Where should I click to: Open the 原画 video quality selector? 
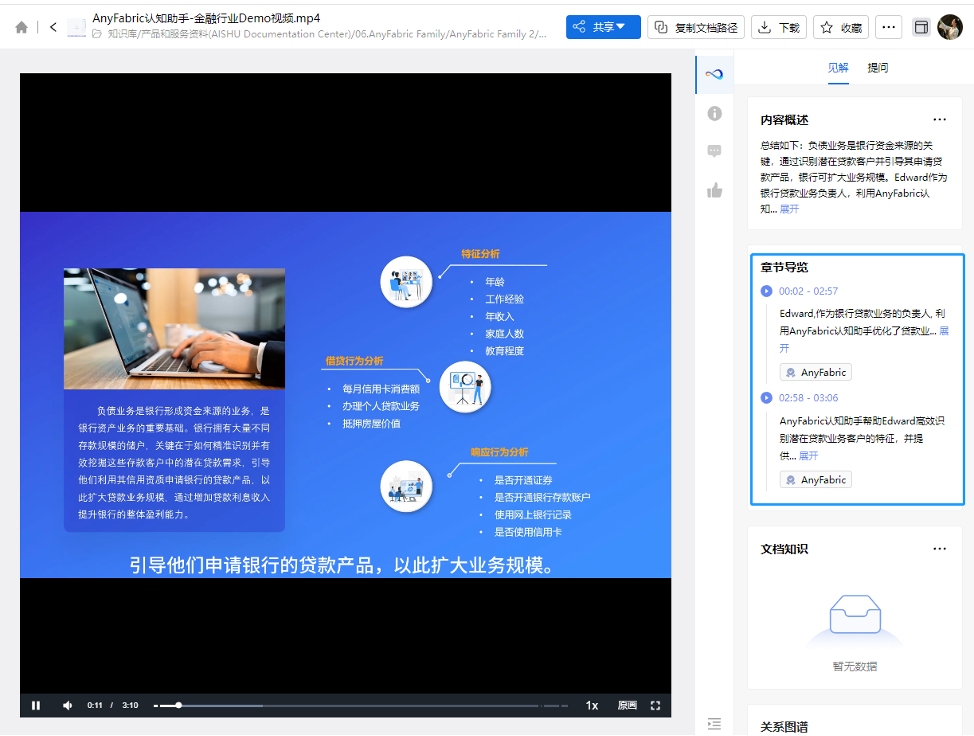pyautogui.click(x=627, y=705)
